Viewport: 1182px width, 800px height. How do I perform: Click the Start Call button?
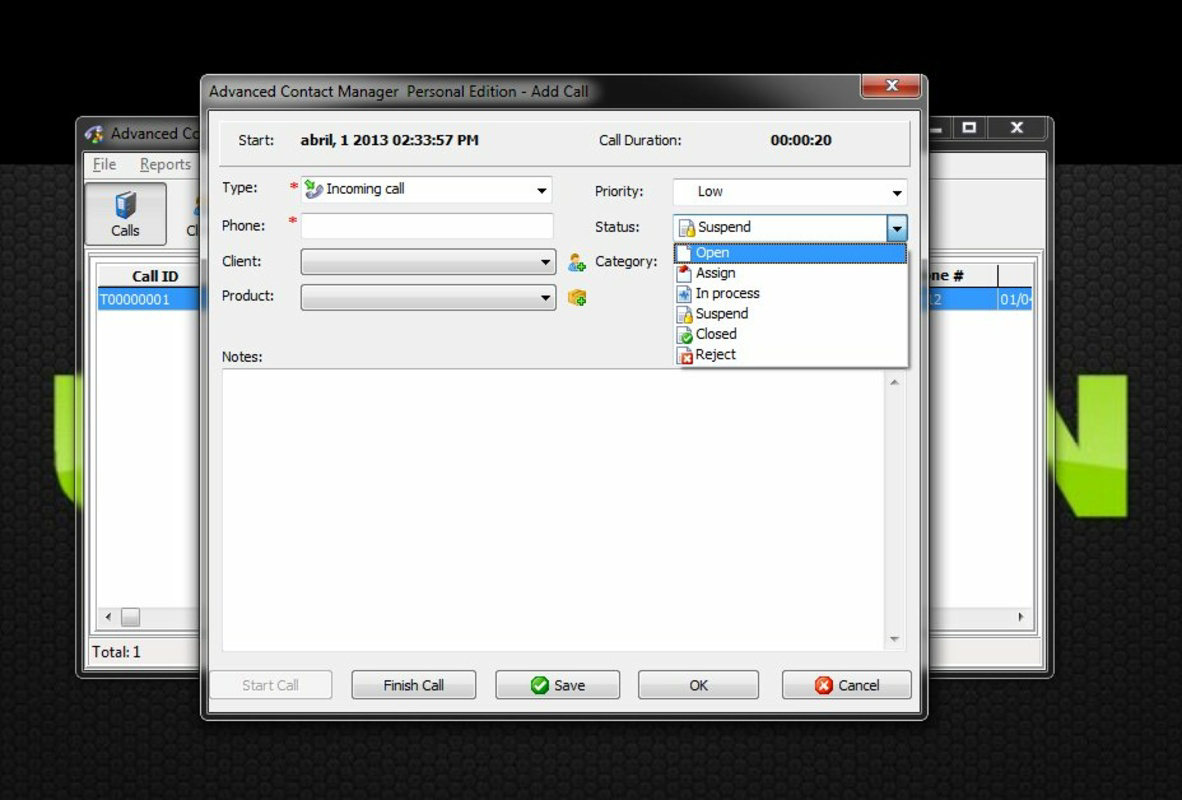(271, 685)
